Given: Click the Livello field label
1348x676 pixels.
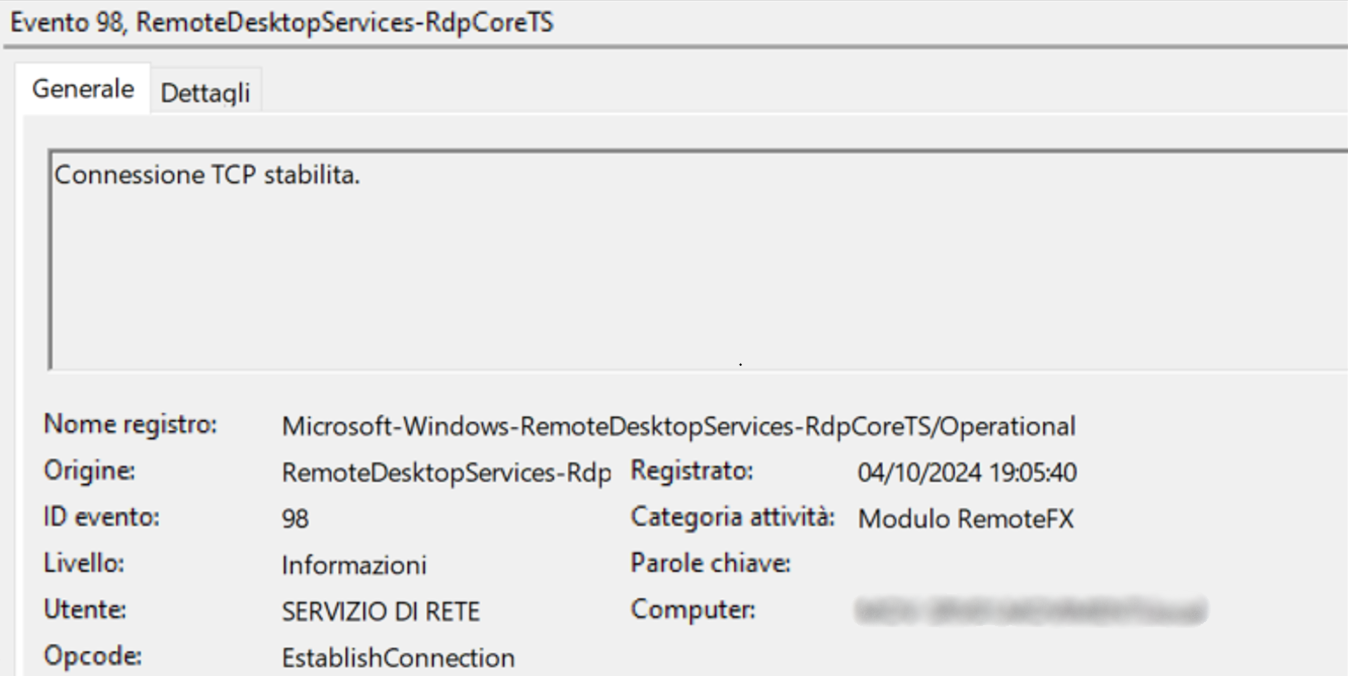Looking at the screenshot, I should pos(84,563).
